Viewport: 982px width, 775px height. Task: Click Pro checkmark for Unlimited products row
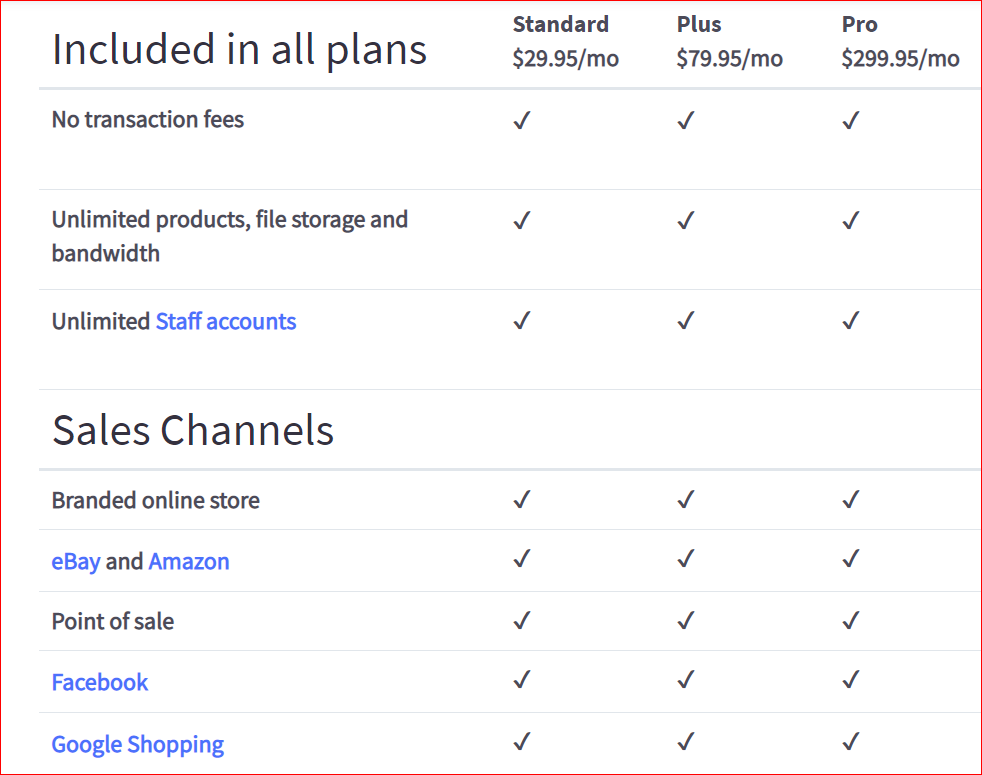(x=851, y=221)
